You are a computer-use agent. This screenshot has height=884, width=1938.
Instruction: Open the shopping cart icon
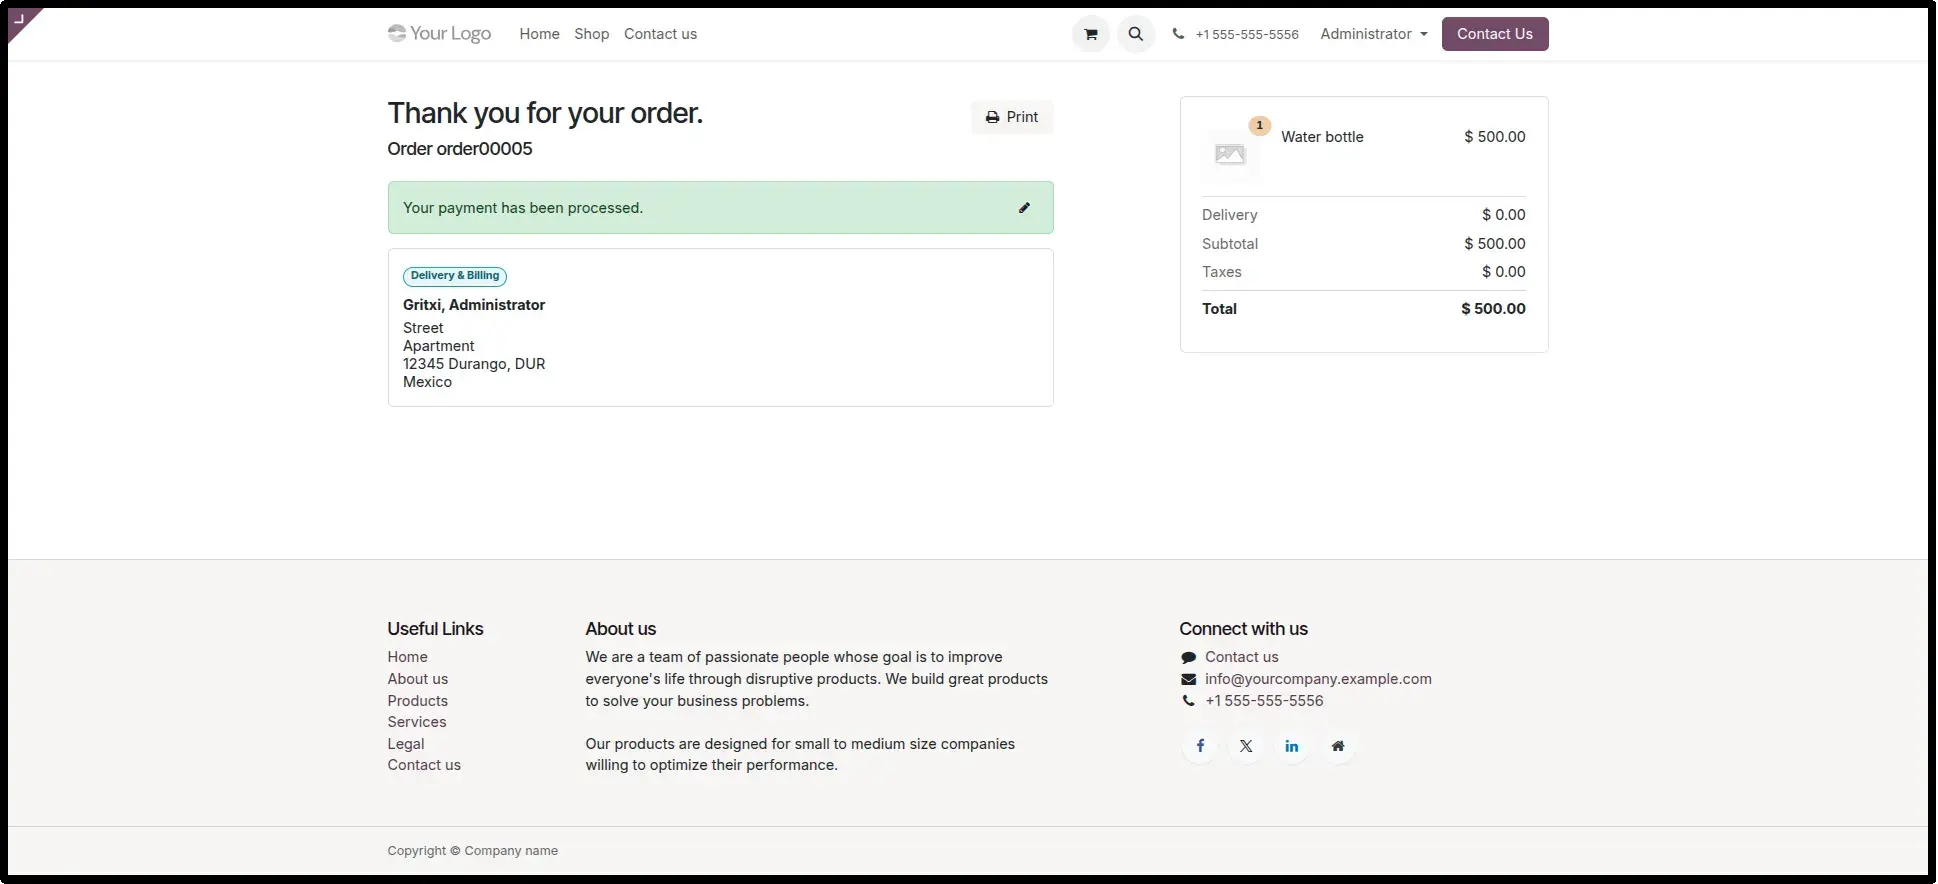tap(1091, 34)
